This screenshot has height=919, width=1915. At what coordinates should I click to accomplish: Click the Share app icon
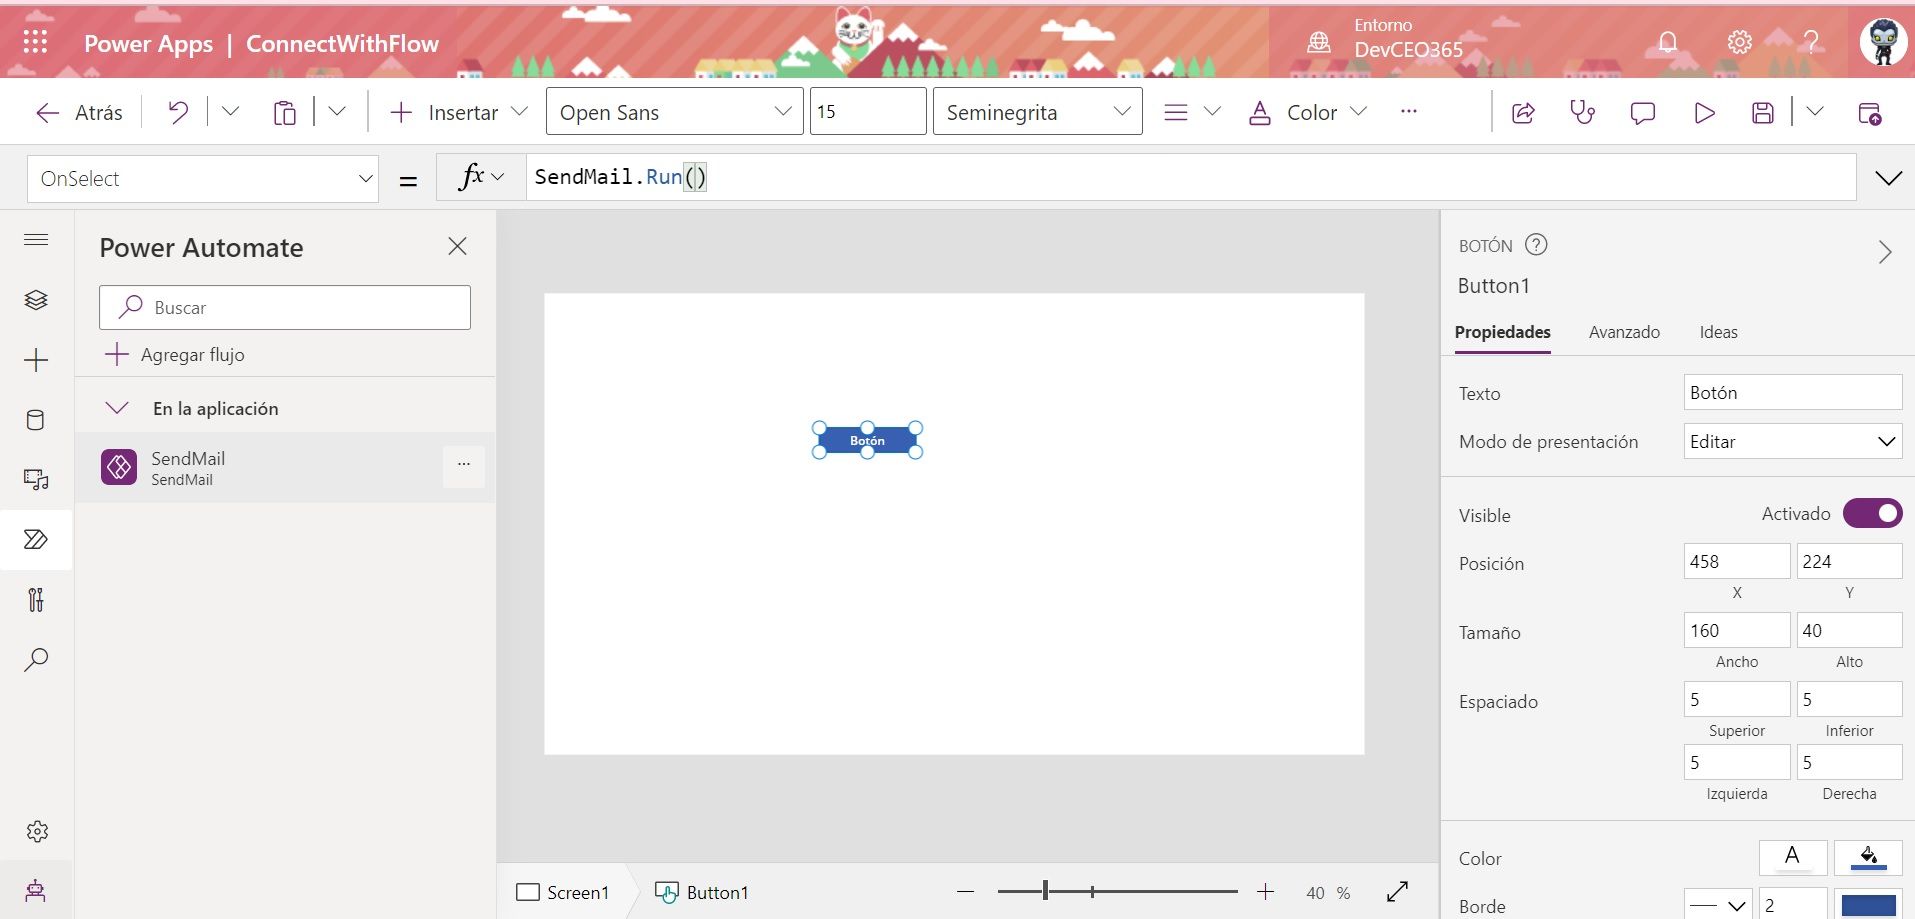[x=1523, y=113]
